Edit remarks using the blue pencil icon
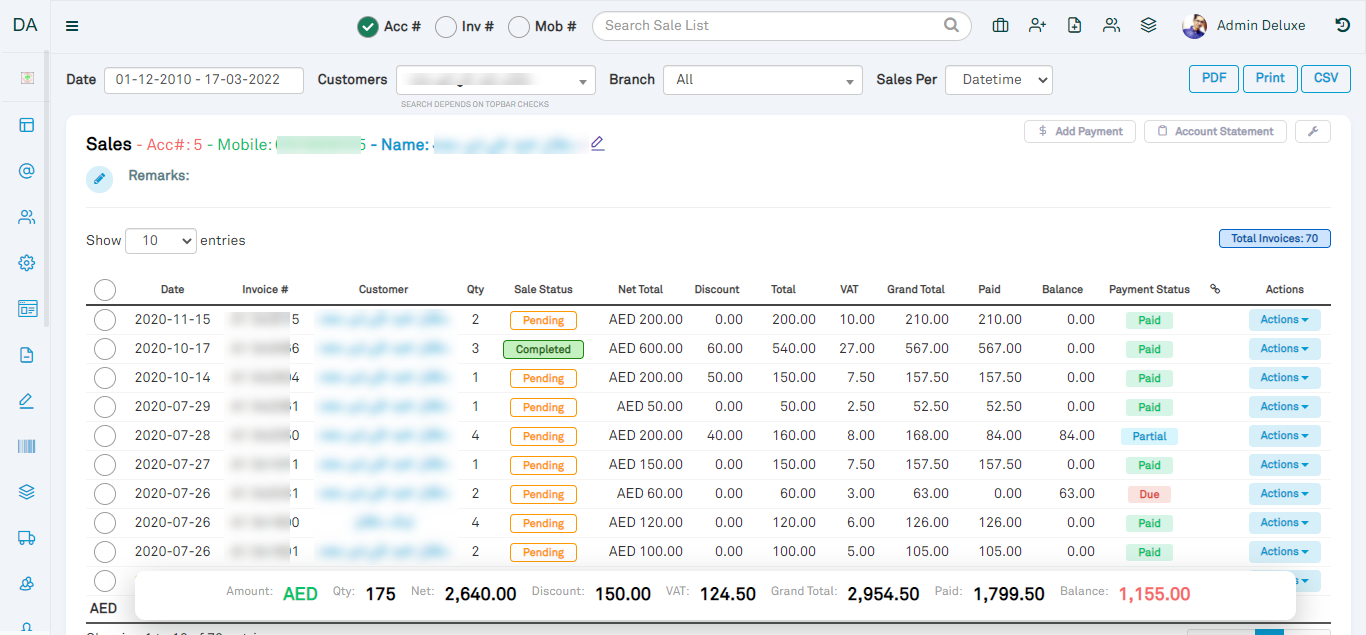This screenshot has width=1366, height=635. tap(99, 178)
